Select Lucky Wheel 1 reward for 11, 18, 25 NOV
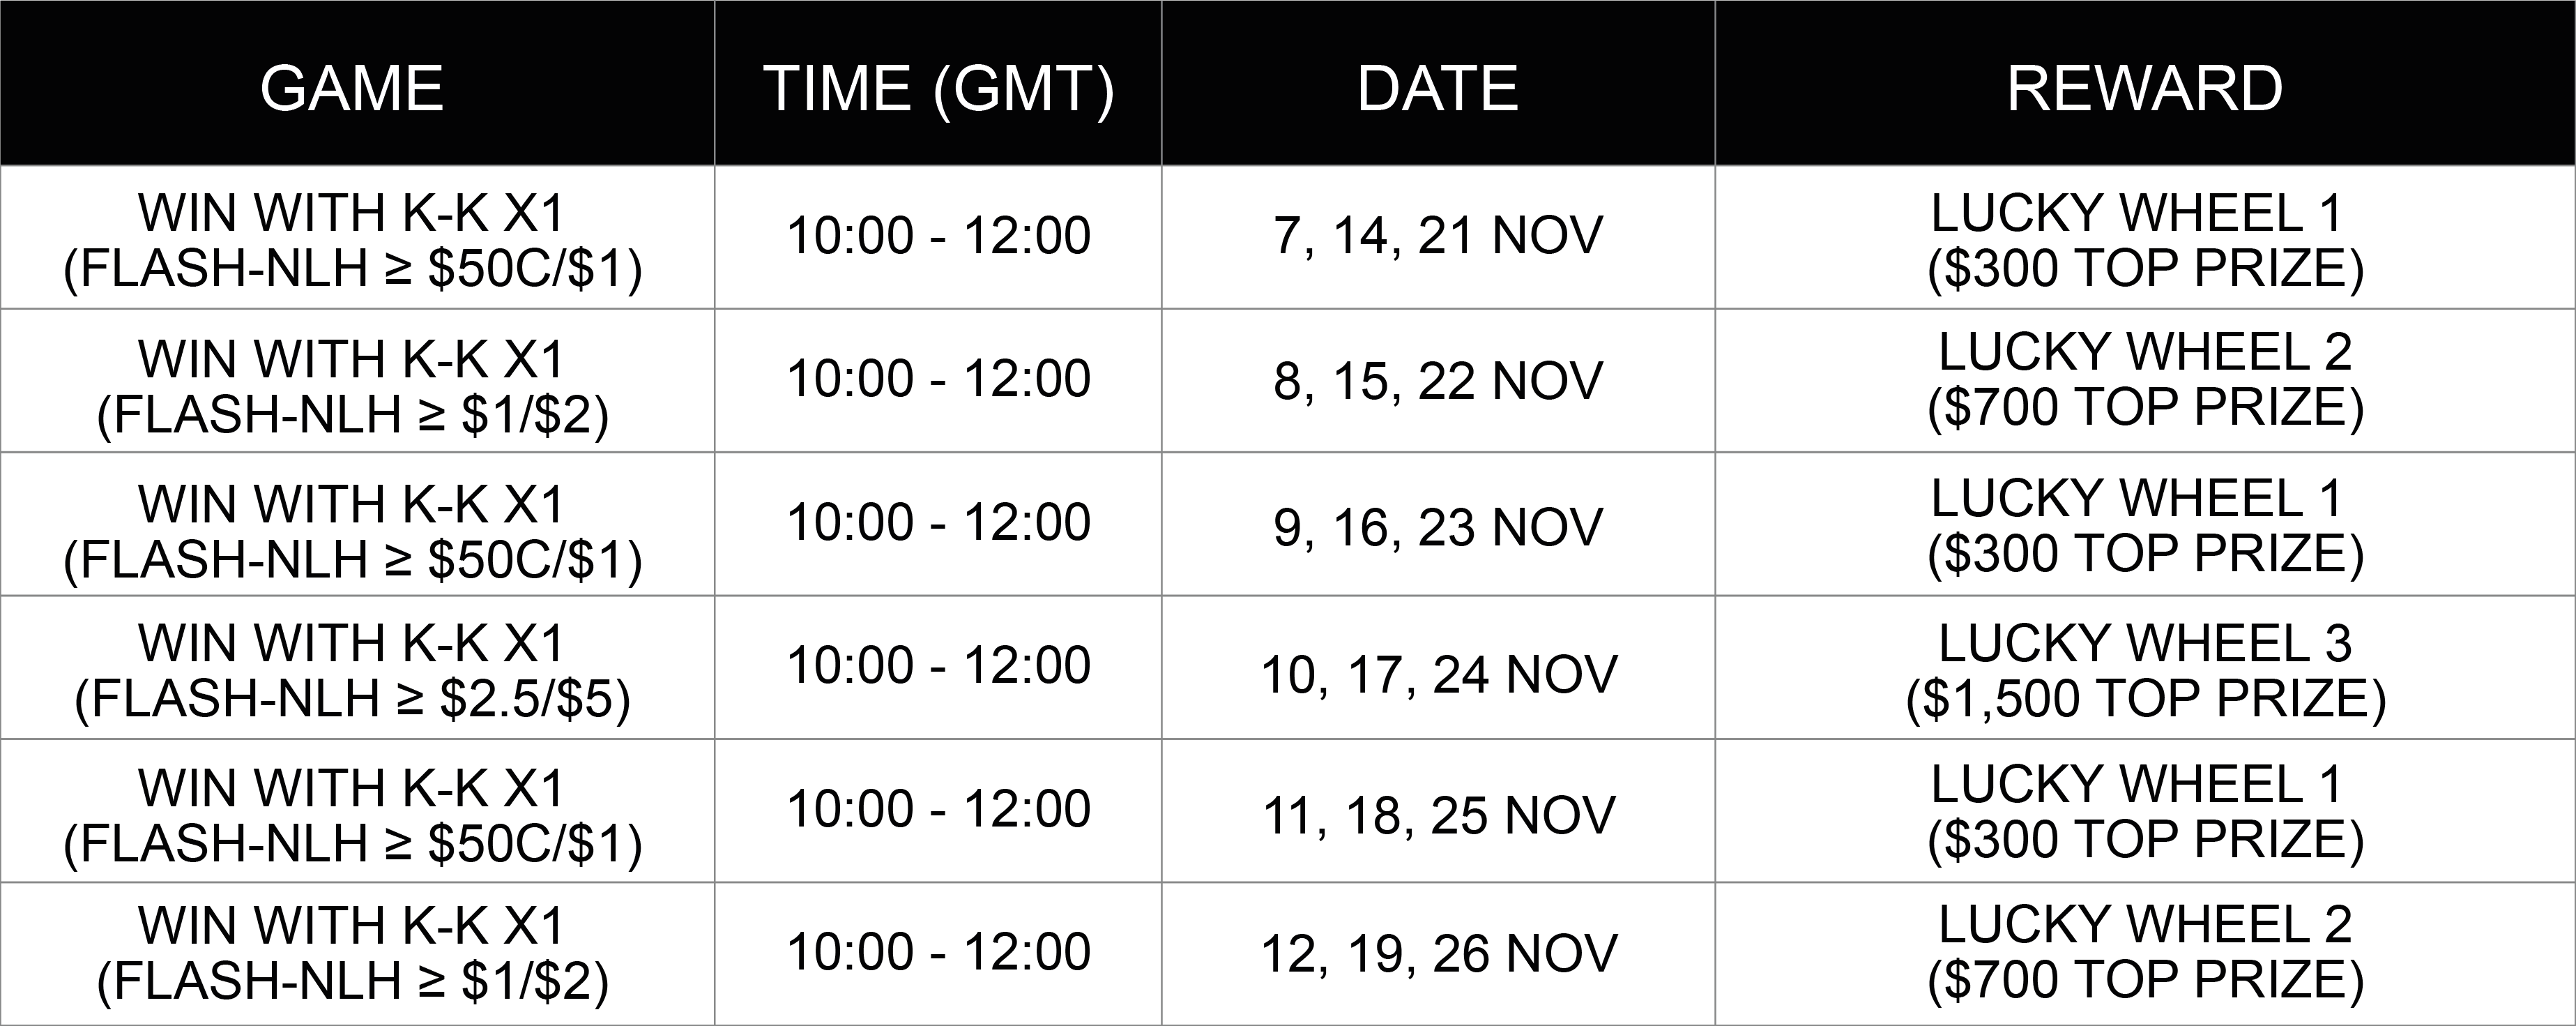2576x1026 pixels. point(2145,811)
